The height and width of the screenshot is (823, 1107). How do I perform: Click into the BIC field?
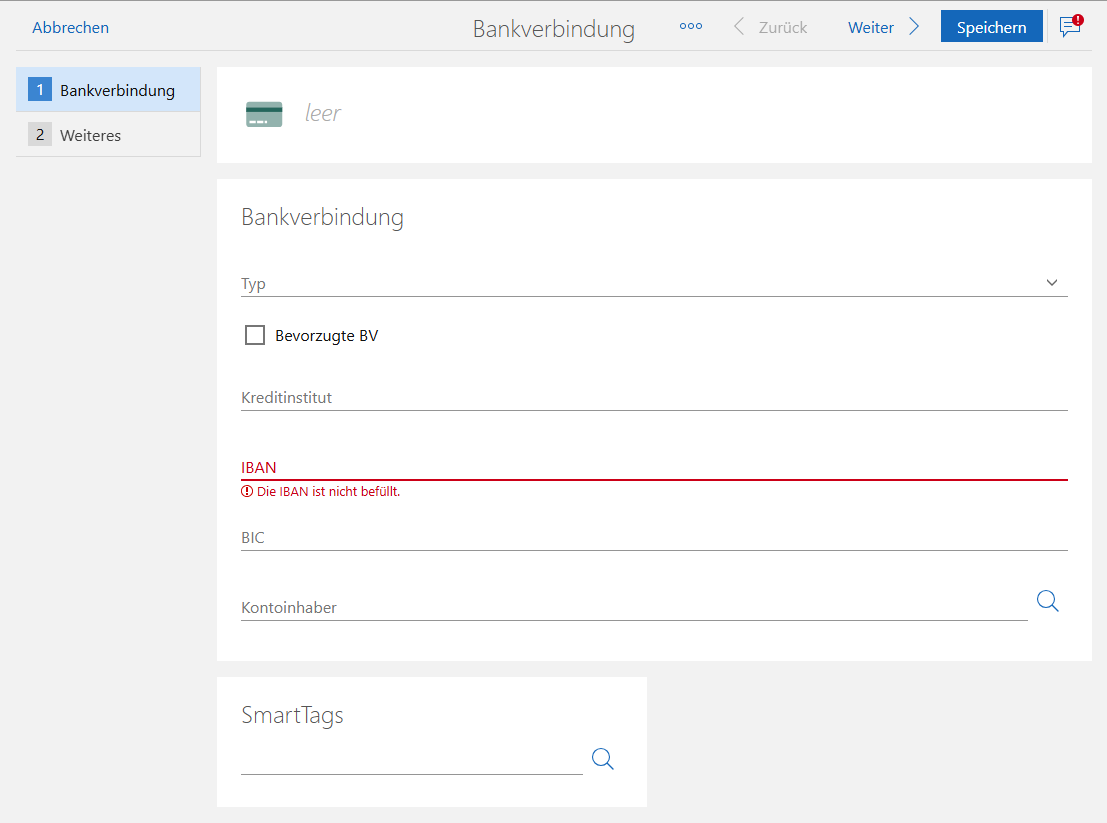[x=654, y=537]
